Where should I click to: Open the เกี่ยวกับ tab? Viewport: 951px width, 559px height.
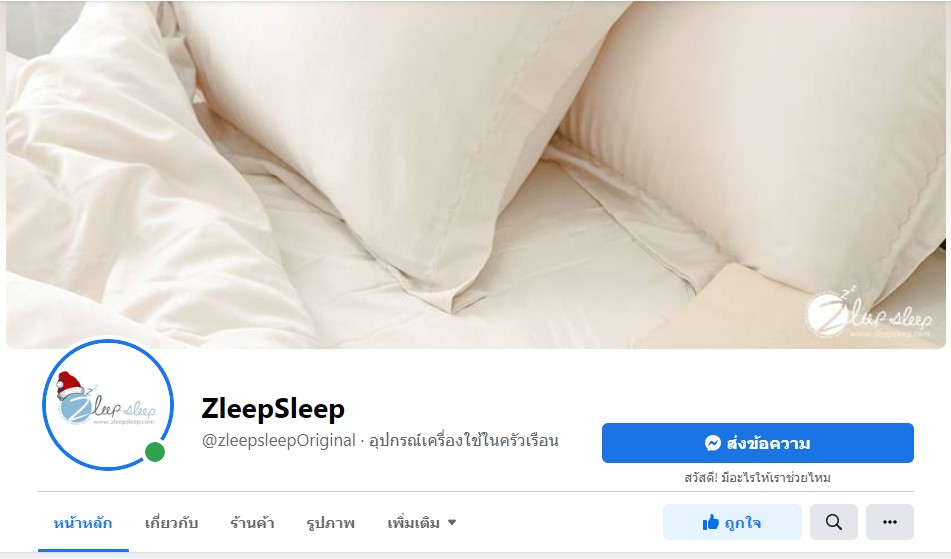172,523
